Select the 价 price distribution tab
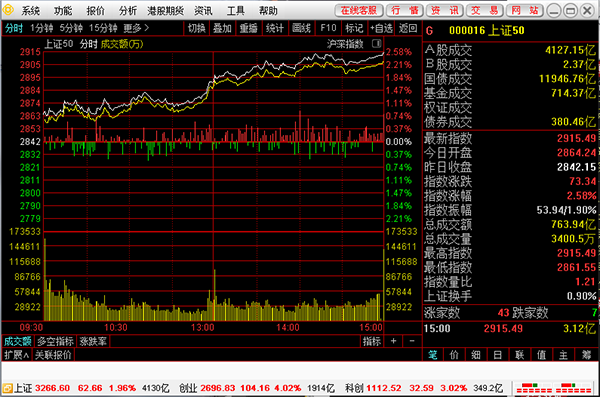600x397 pixels. [454, 355]
